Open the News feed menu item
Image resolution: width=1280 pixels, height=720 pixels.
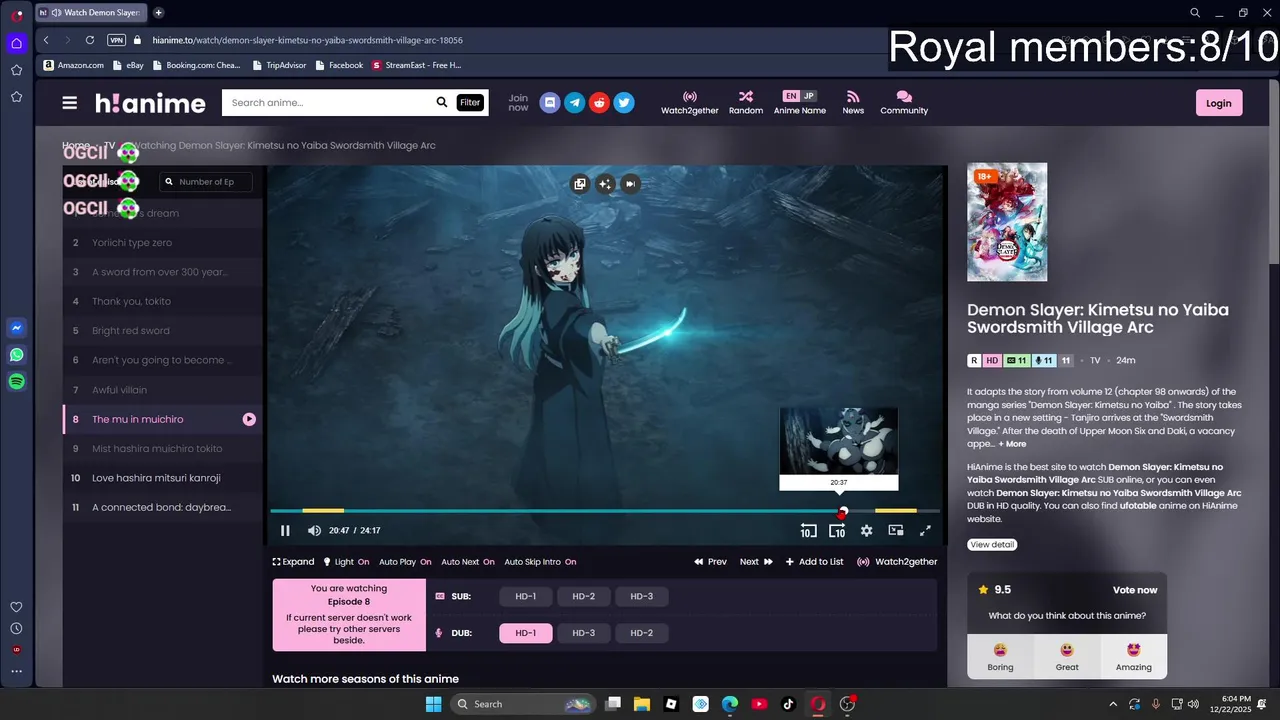coord(853,103)
